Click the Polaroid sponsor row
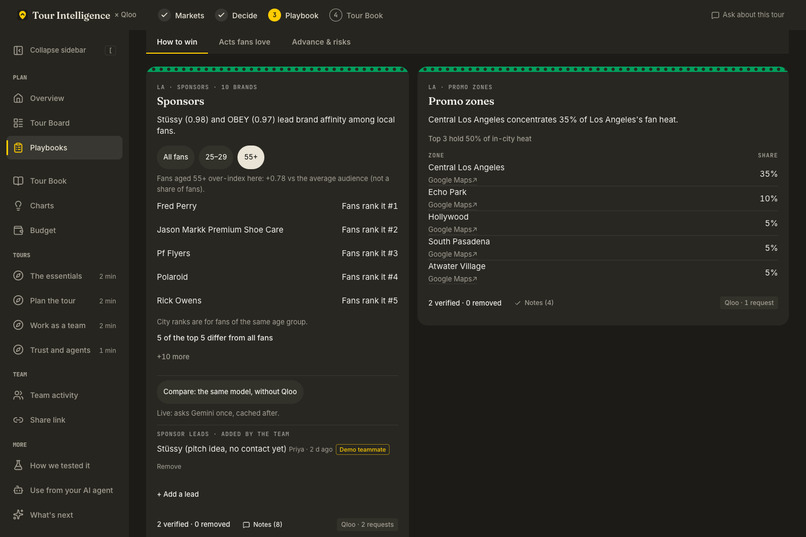Image resolution: width=806 pixels, height=537 pixels. point(277,277)
